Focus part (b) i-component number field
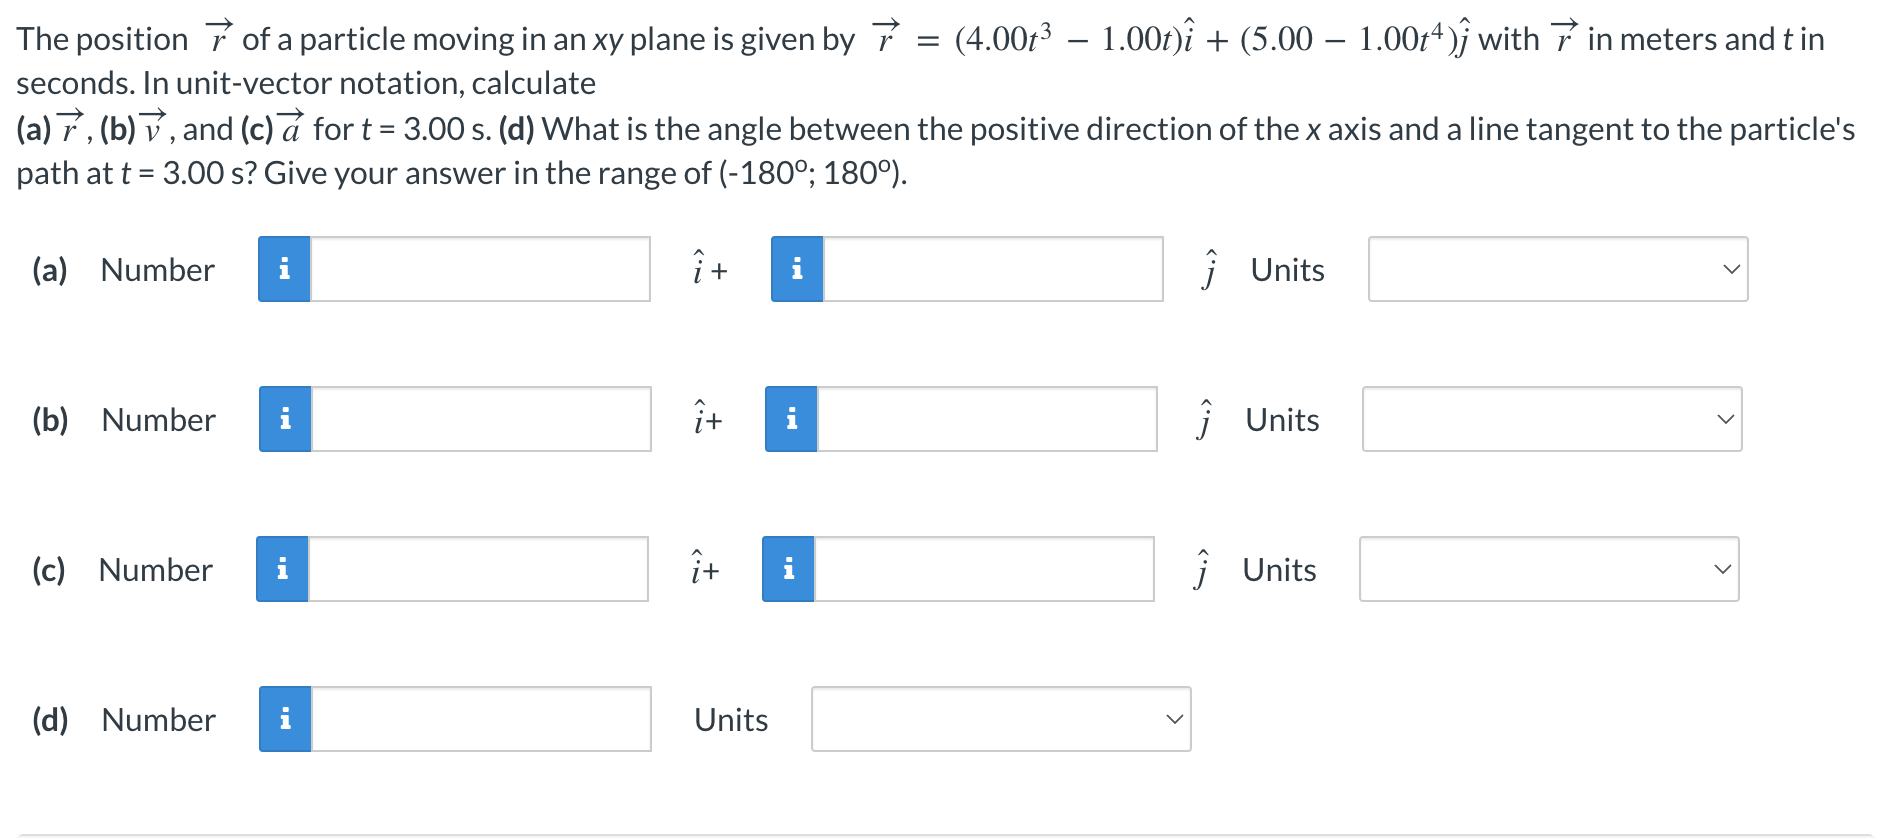Image resolution: width=1894 pixels, height=838 pixels. (481, 419)
